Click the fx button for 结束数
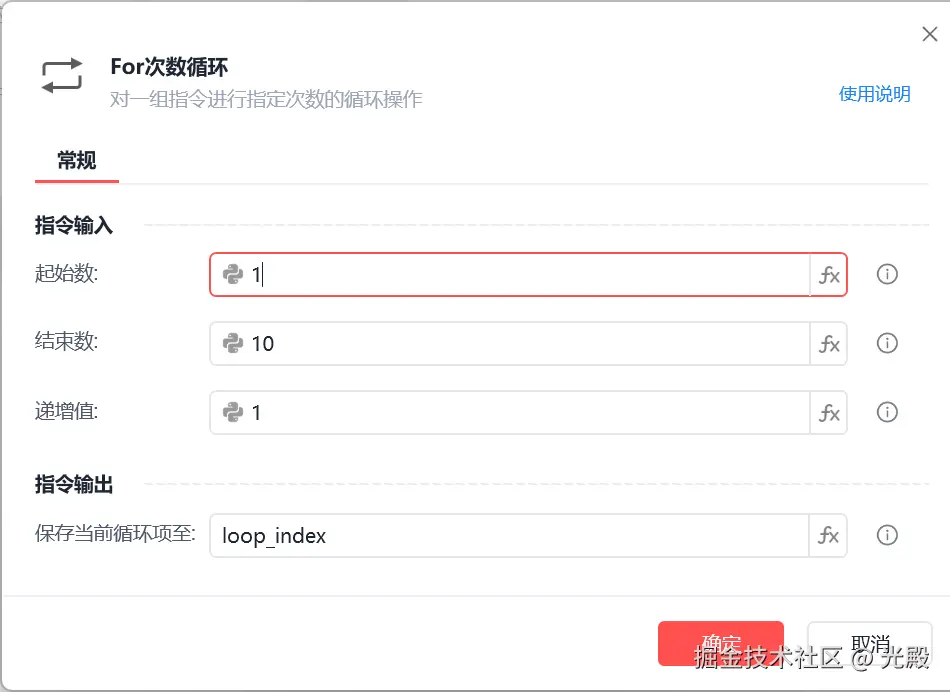 click(829, 344)
